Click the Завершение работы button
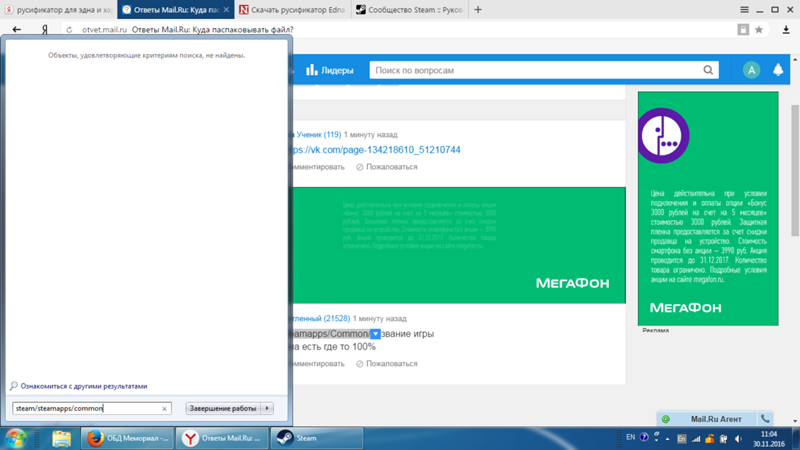Screen dimensions: 800x450 (x=223, y=408)
